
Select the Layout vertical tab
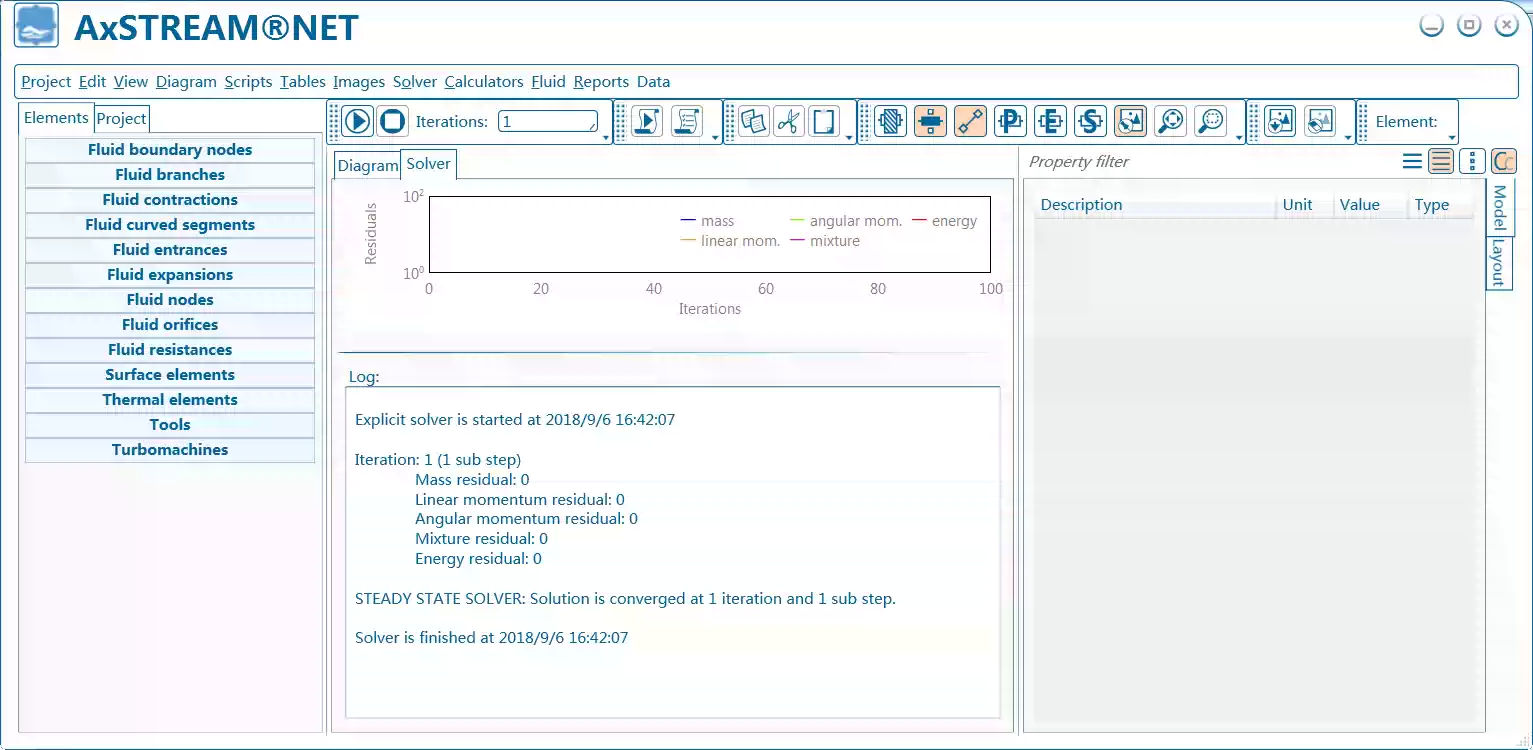pos(1498,263)
